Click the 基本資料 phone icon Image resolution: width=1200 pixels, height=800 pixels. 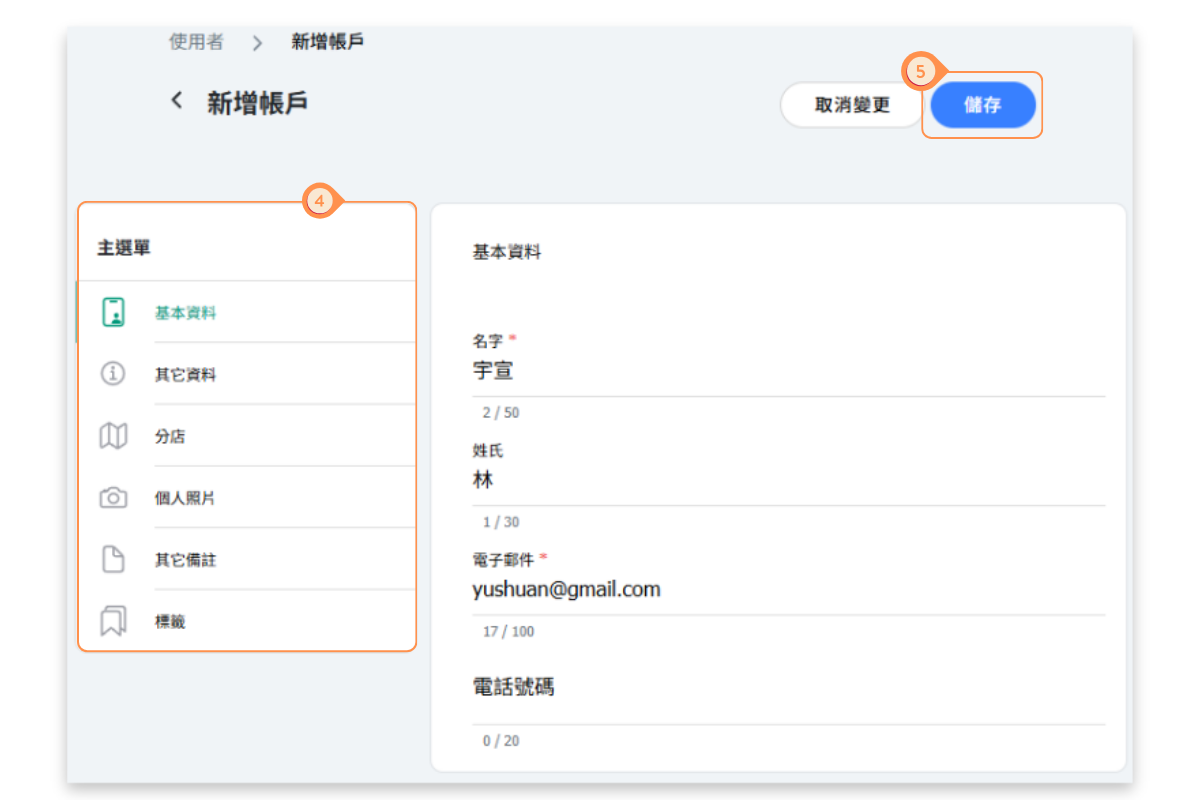114,313
